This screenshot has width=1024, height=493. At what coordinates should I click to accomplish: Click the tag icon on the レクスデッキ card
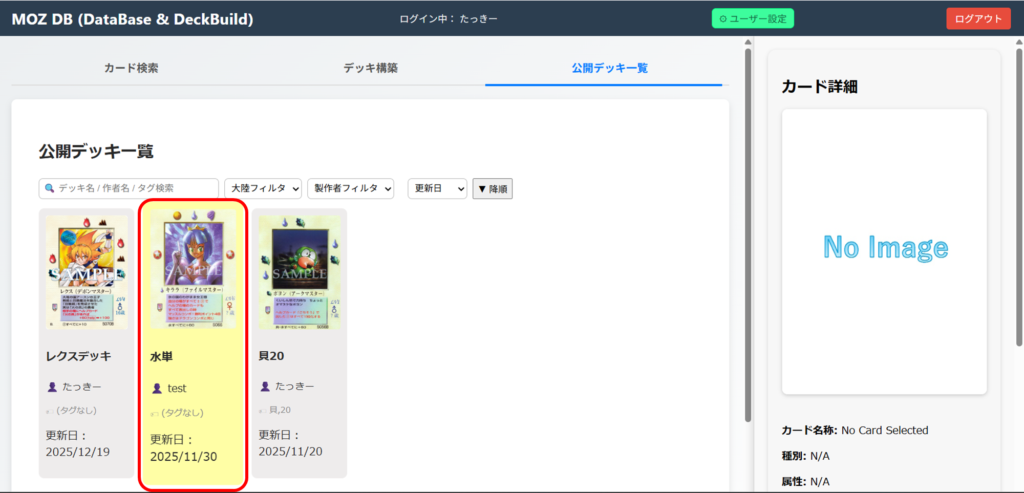click(x=50, y=410)
